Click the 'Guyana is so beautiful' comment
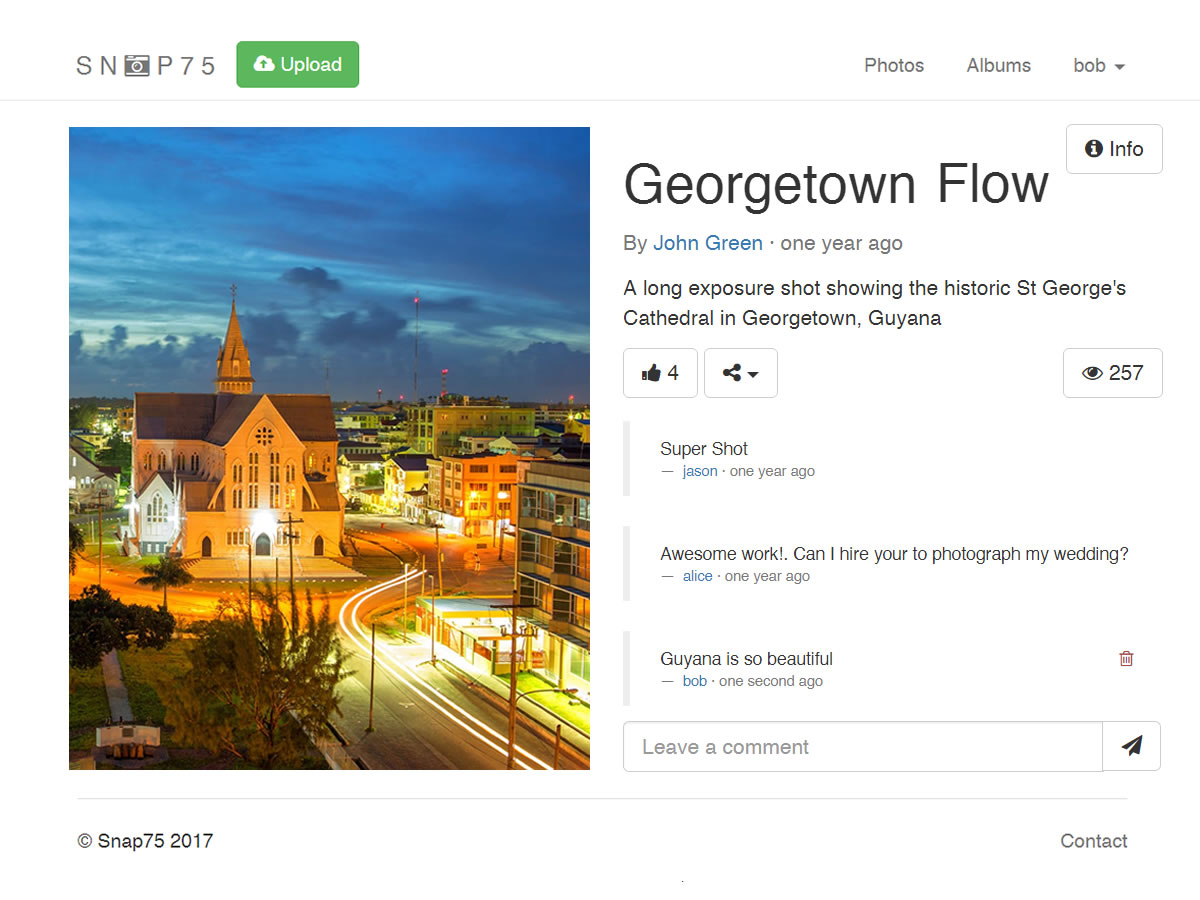The height and width of the screenshot is (900, 1200). pos(746,659)
